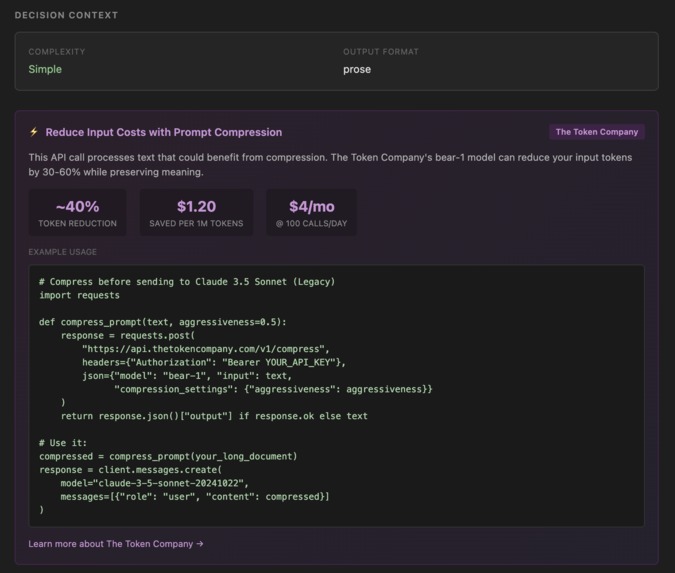Image resolution: width=675 pixels, height=573 pixels.
Task: Open the Learn more about The Token Company link
Action: 116,544
